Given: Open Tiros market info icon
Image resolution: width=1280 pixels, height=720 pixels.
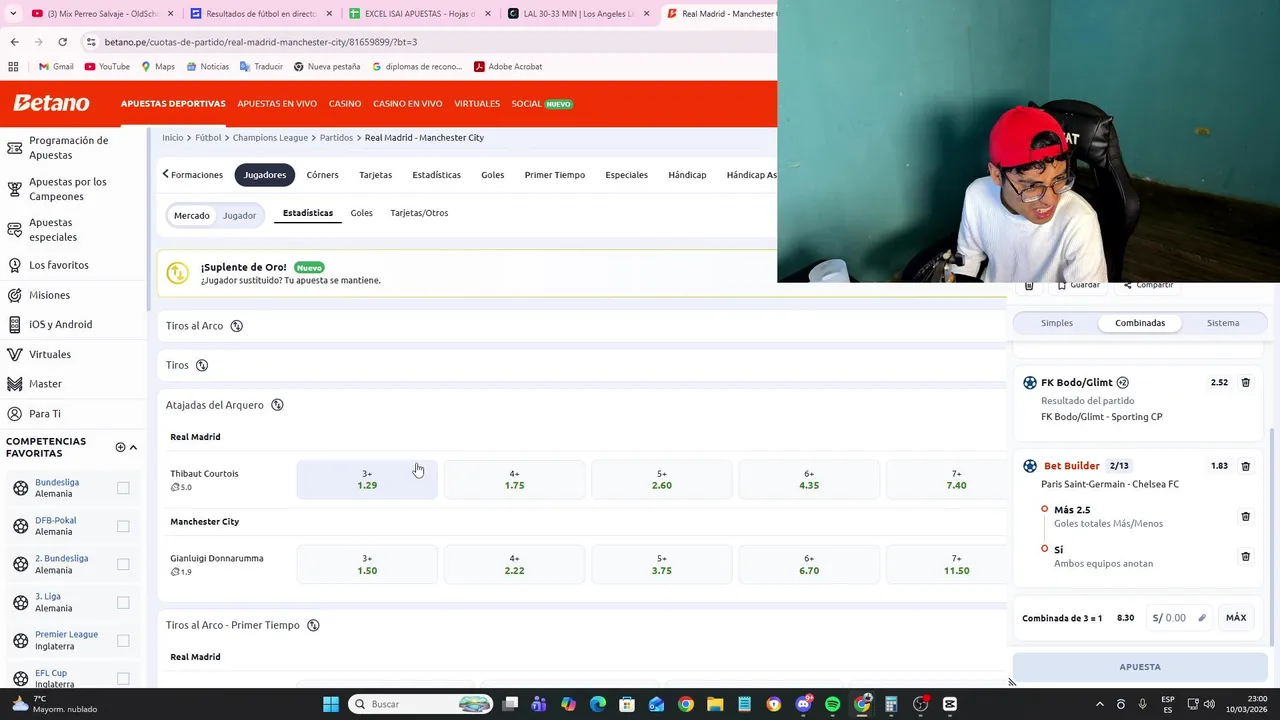Looking at the screenshot, I should tap(202, 365).
